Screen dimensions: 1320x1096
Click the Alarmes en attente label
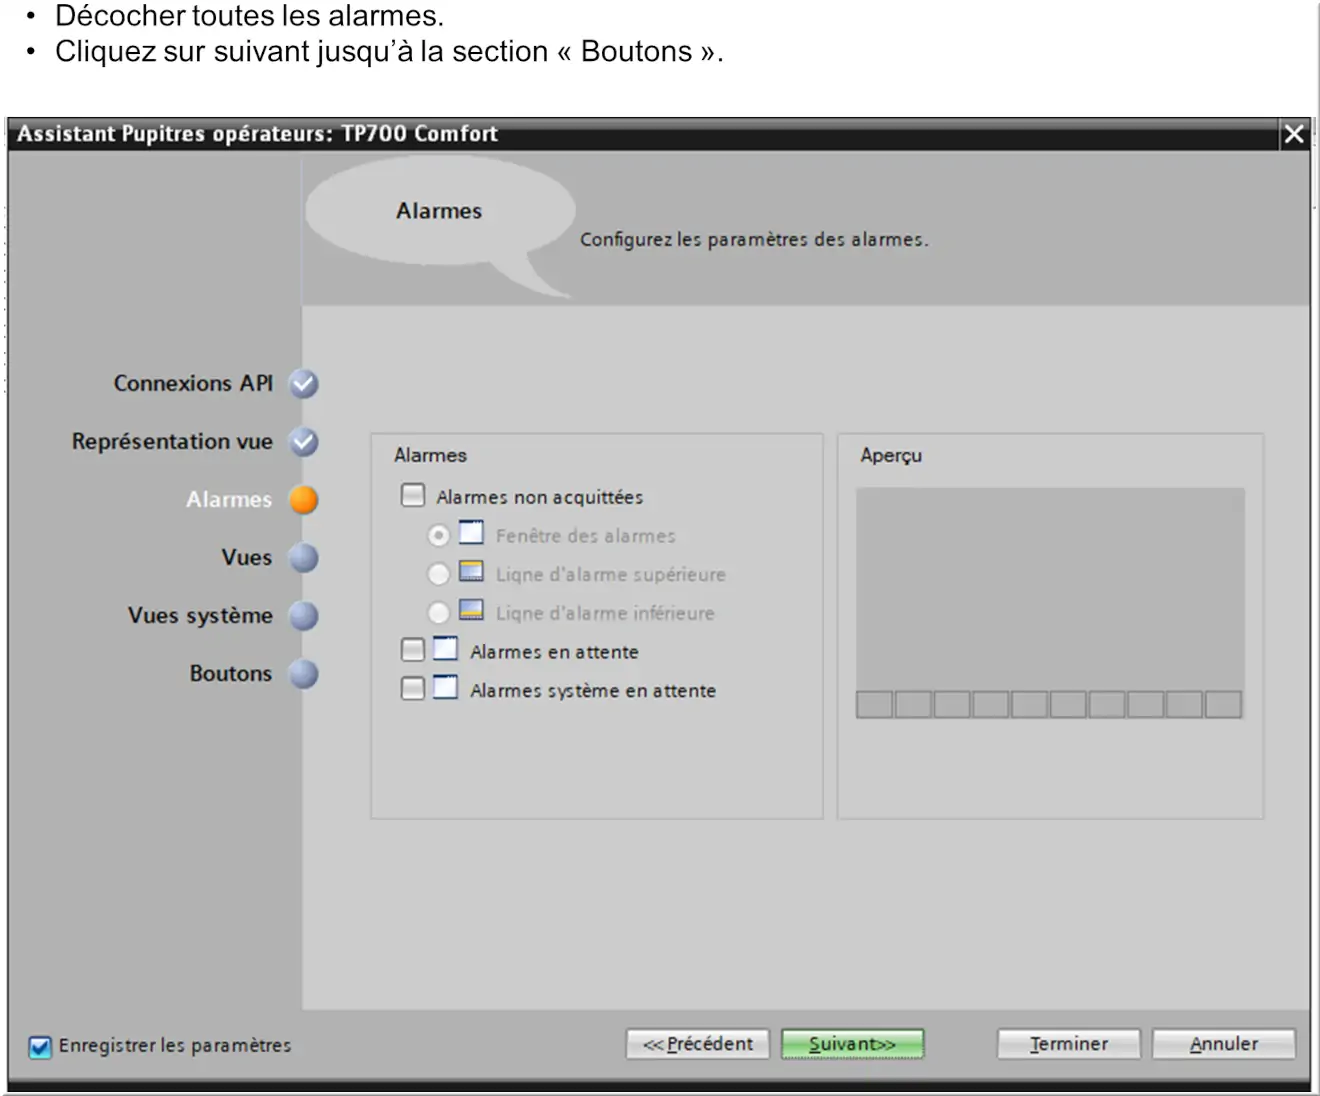pyautogui.click(x=554, y=652)
